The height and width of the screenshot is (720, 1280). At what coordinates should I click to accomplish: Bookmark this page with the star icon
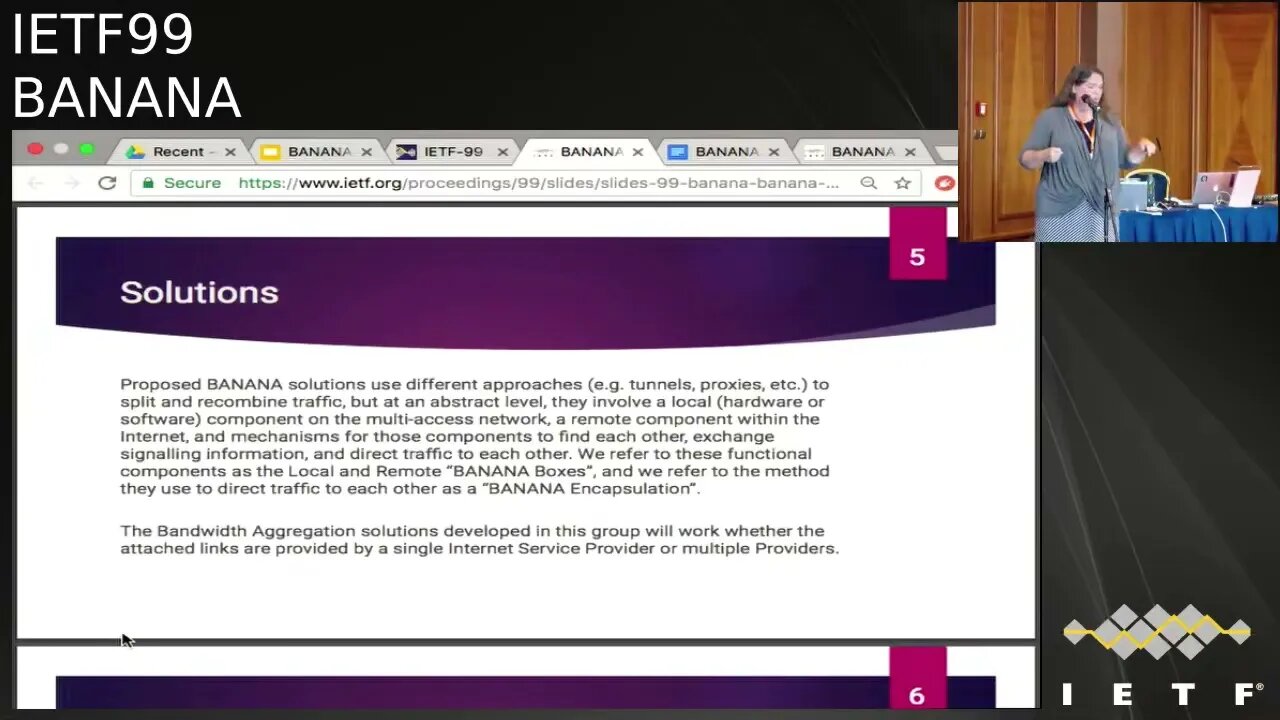(902, 183)
